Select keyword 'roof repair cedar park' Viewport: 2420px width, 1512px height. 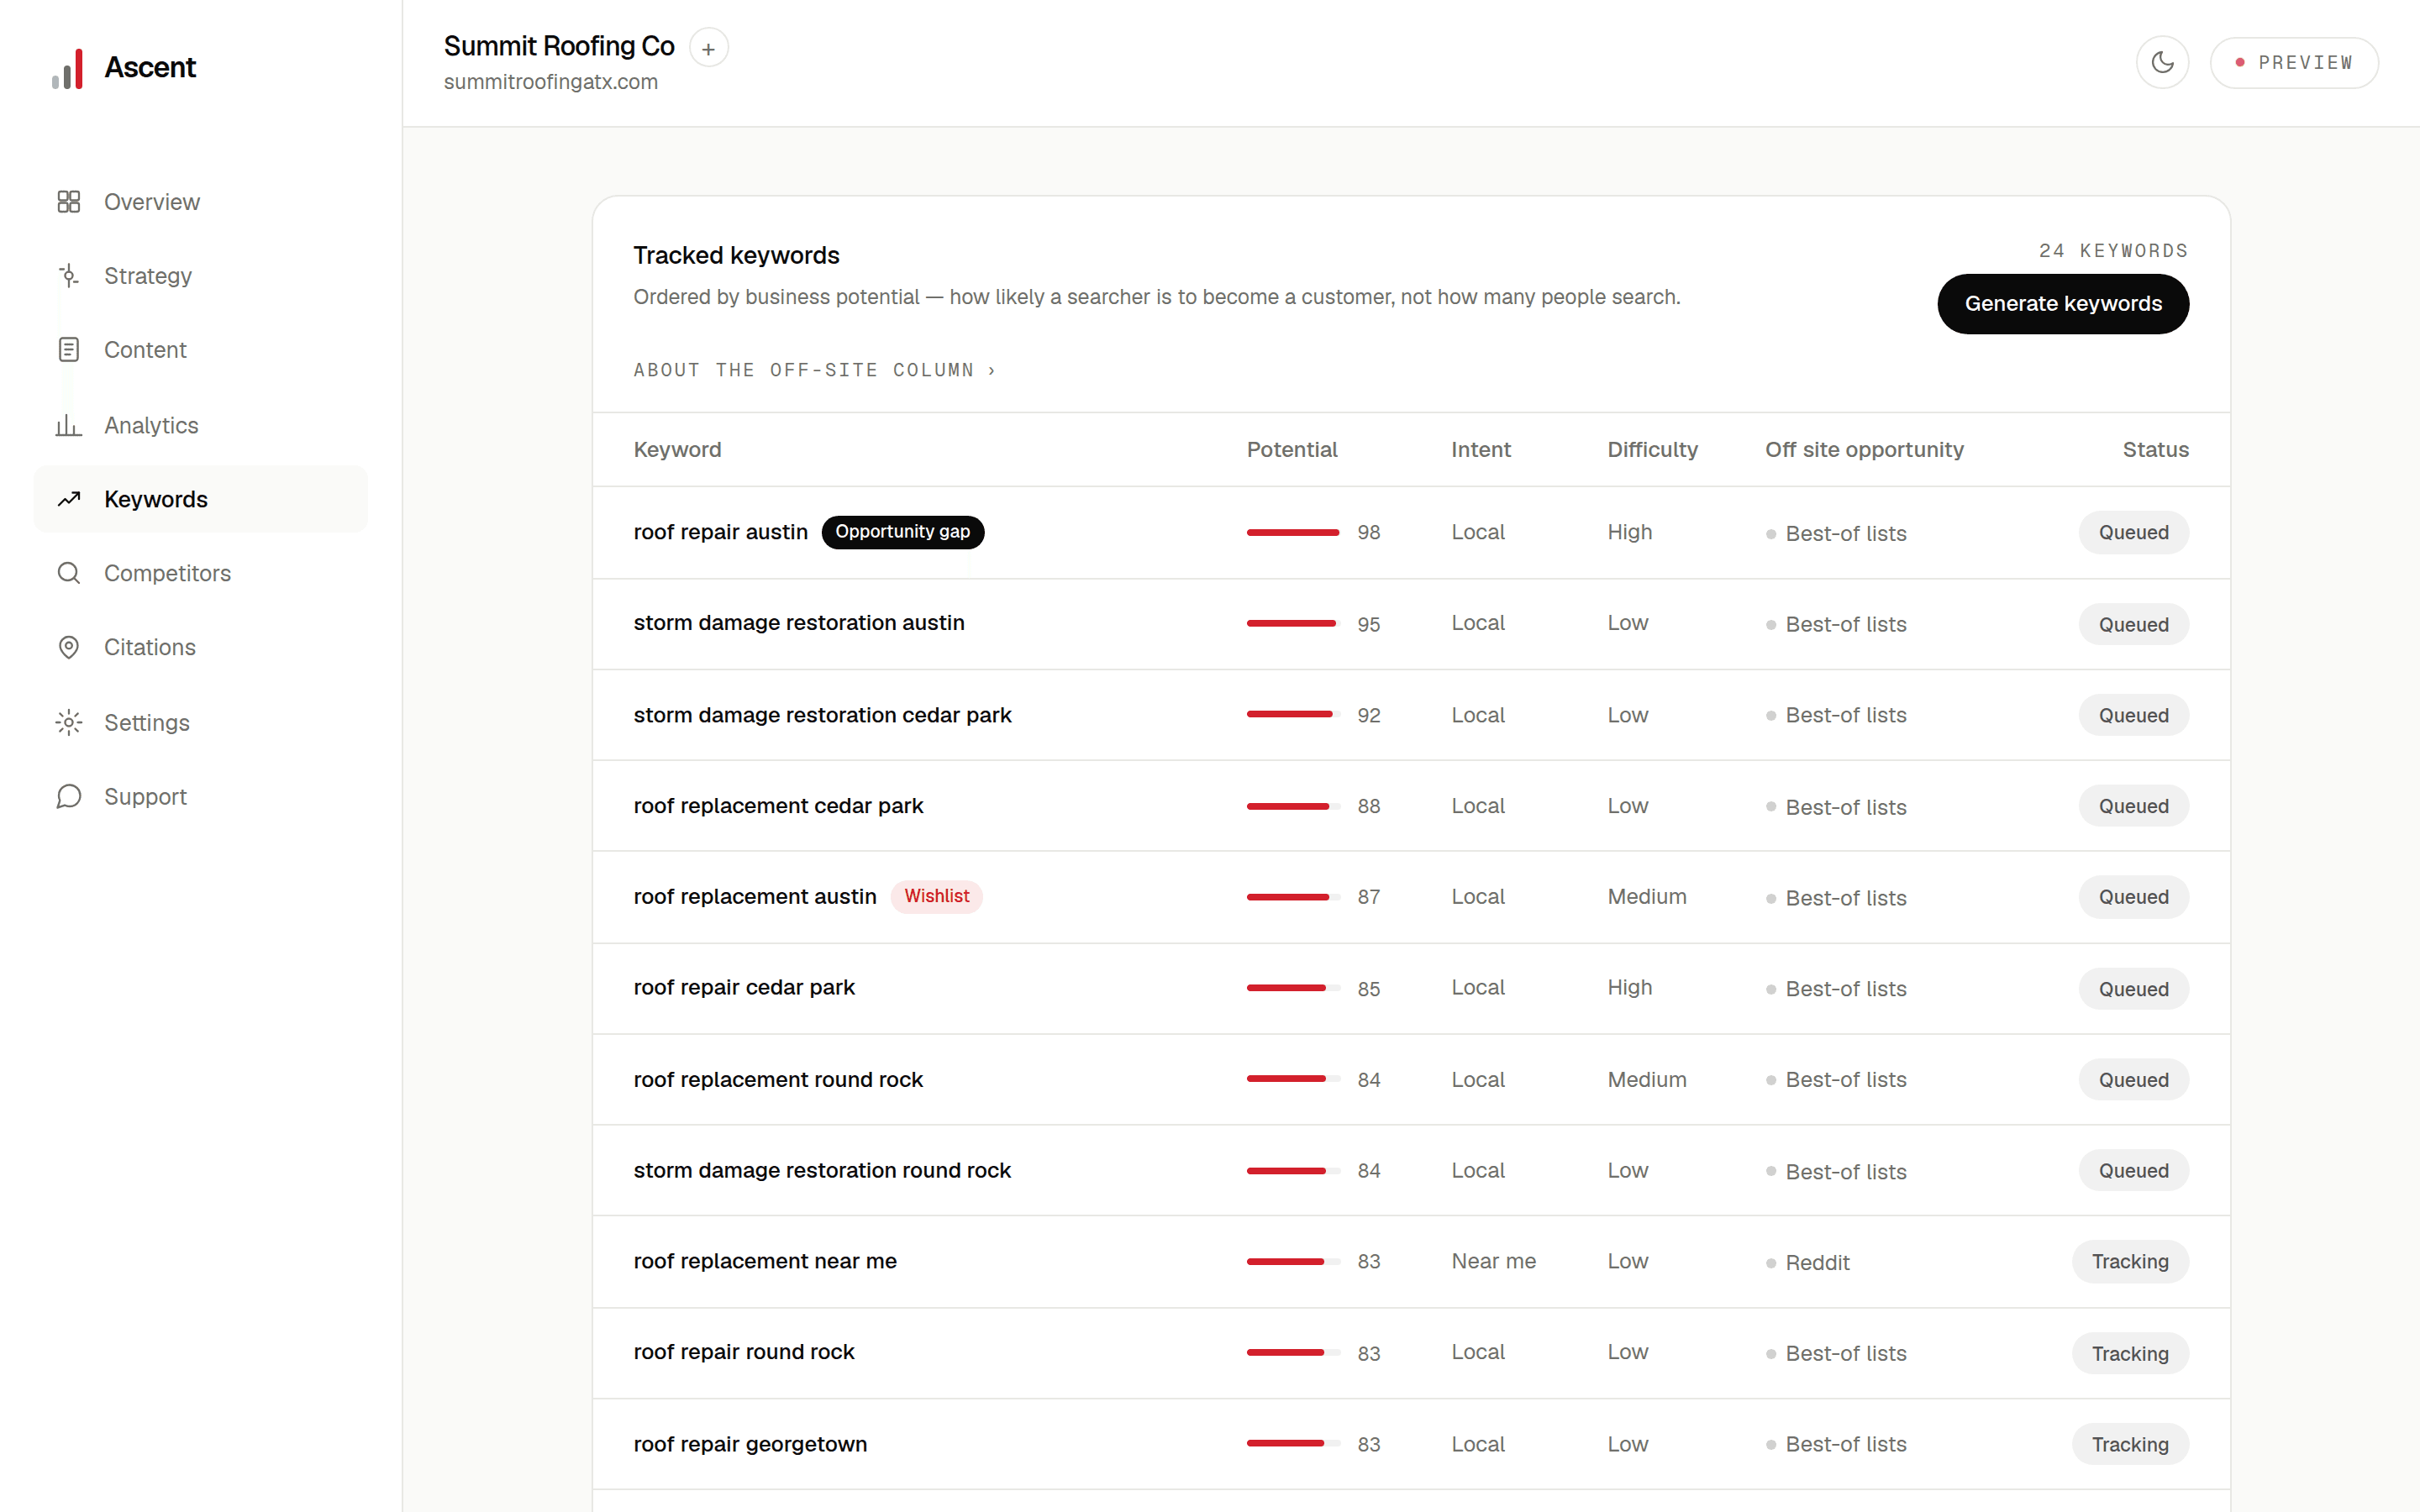(744, 987)
